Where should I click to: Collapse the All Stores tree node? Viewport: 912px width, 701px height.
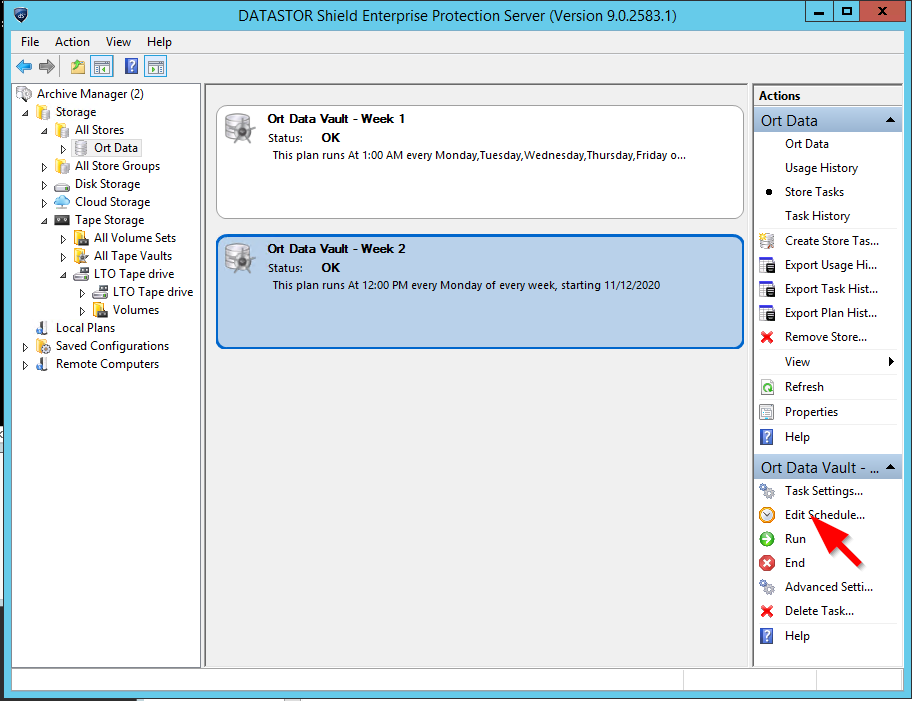click(44, 131)
